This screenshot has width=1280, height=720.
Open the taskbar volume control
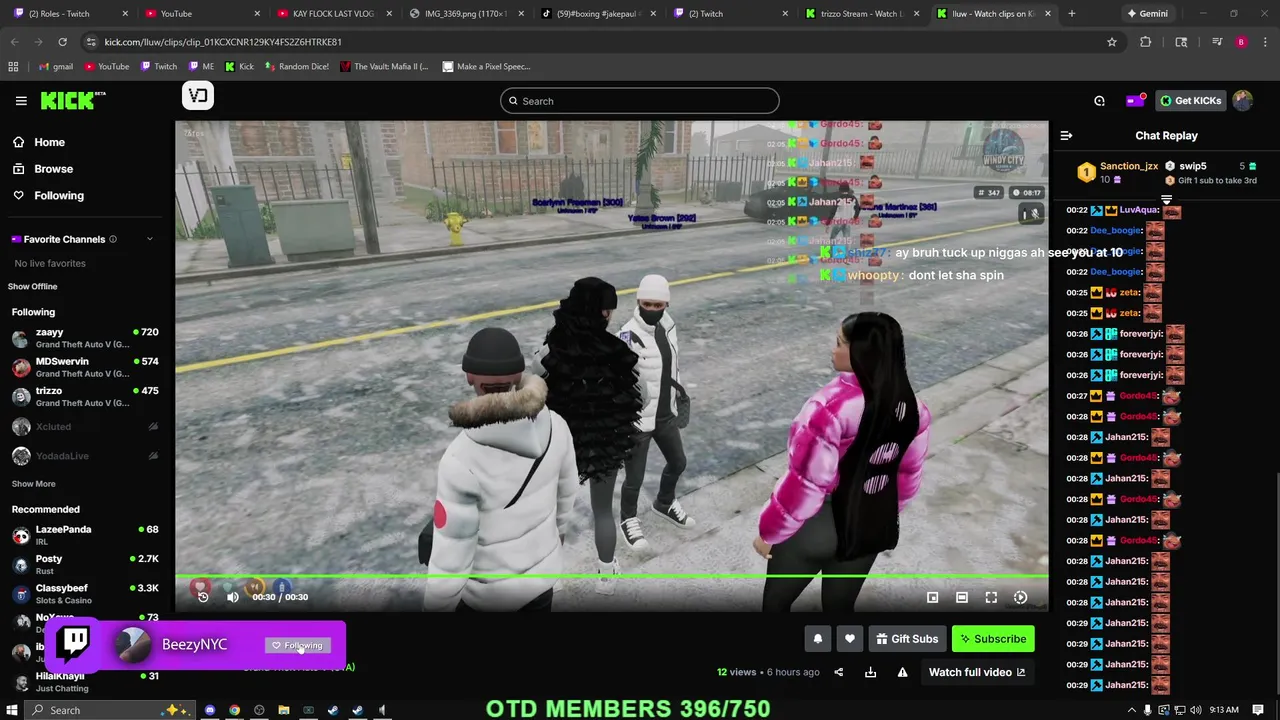(x=1197, y=711)
